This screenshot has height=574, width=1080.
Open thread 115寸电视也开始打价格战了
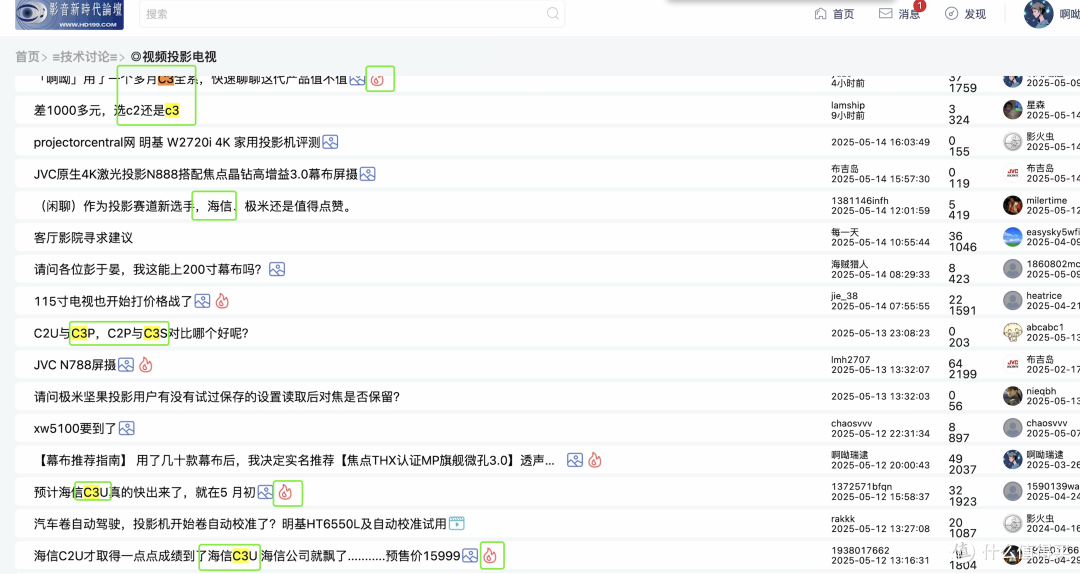(113, 301)
